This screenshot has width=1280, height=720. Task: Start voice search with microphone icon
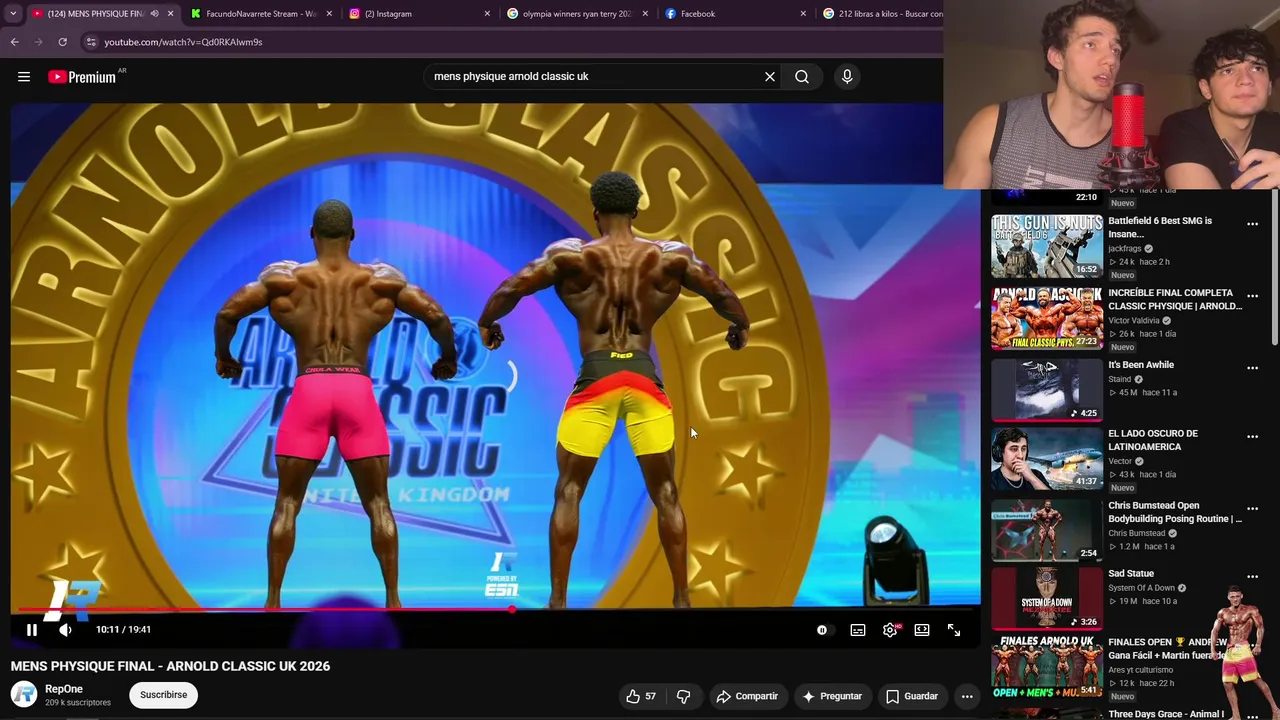[x=847, y=77]
